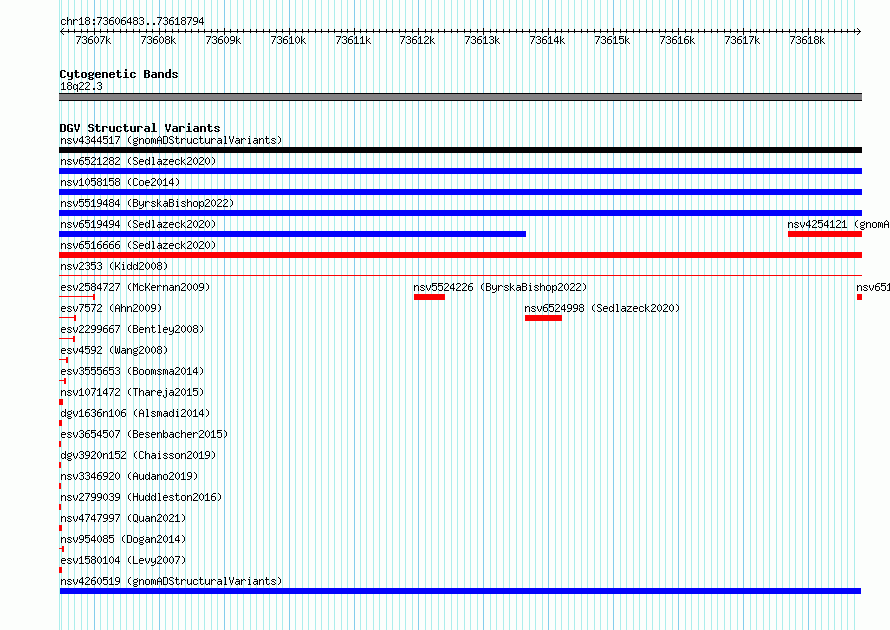The width and height of the screenshot is (890, 630).
Task: Open variant nsv1058158 (Coe2014)
Action: pyautogui.click(x=120, y=182)
